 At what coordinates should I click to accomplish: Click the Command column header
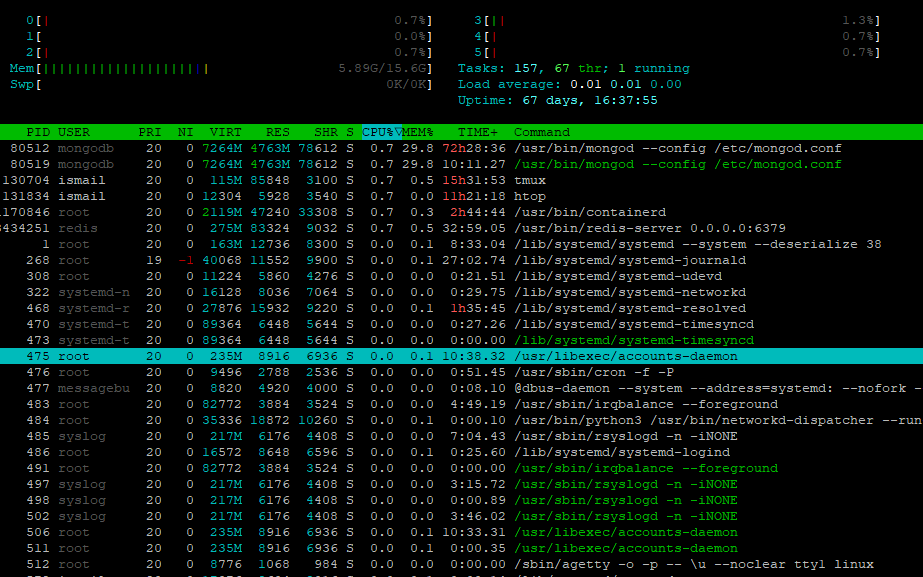(542, 132)
